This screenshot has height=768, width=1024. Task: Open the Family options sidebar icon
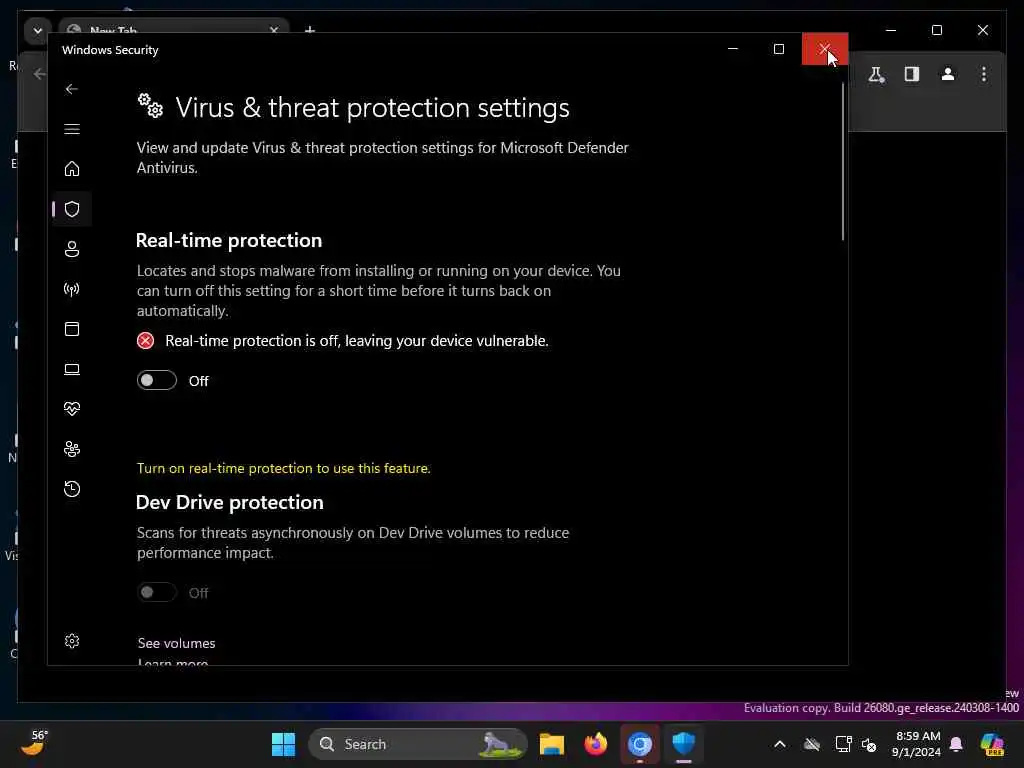[x=72, y=449]
